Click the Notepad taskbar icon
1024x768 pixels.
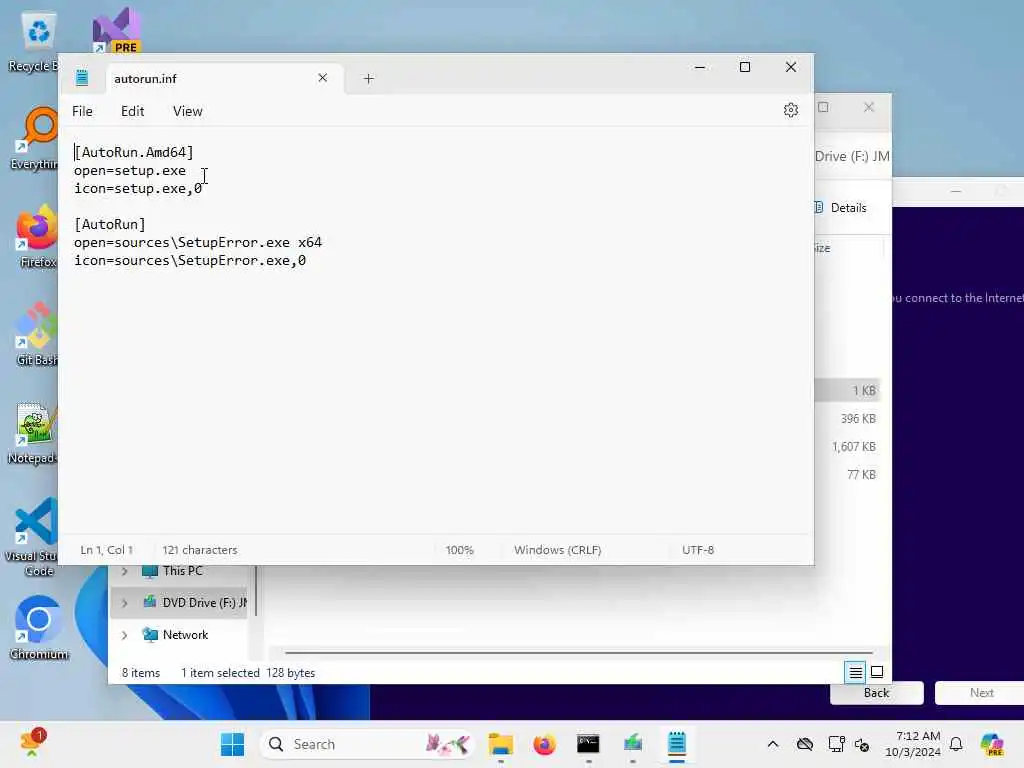(677, 744)
